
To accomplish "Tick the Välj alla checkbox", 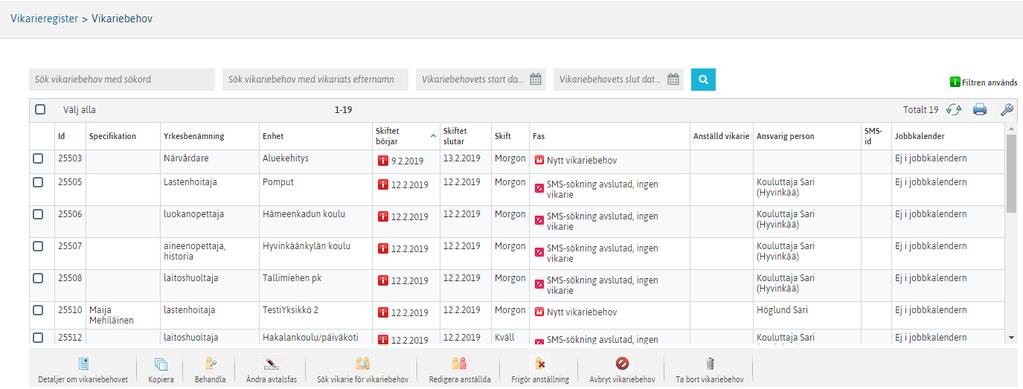I will [x=40, y=110].
